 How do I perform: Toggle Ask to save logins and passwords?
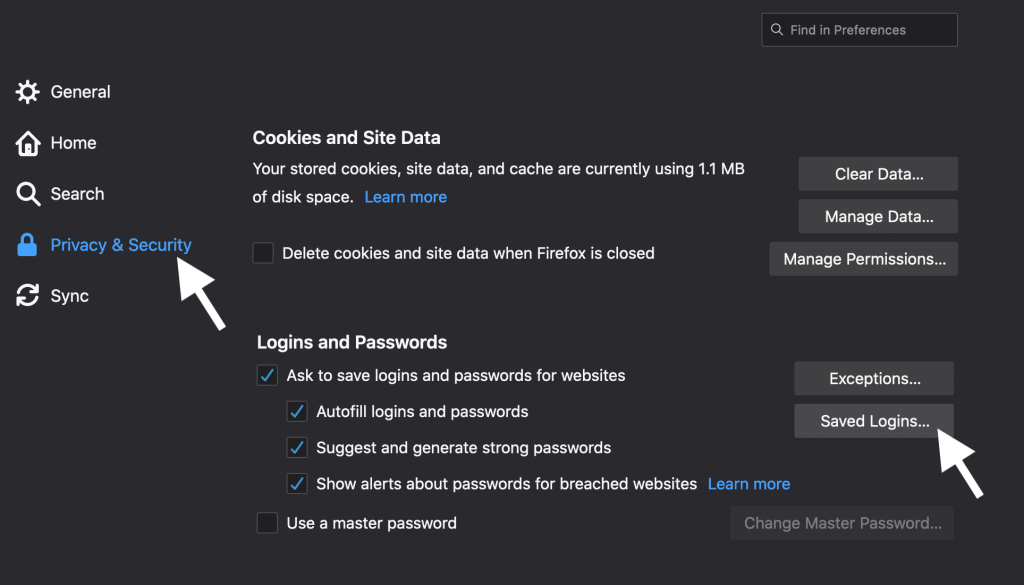[x=267, y=375]
